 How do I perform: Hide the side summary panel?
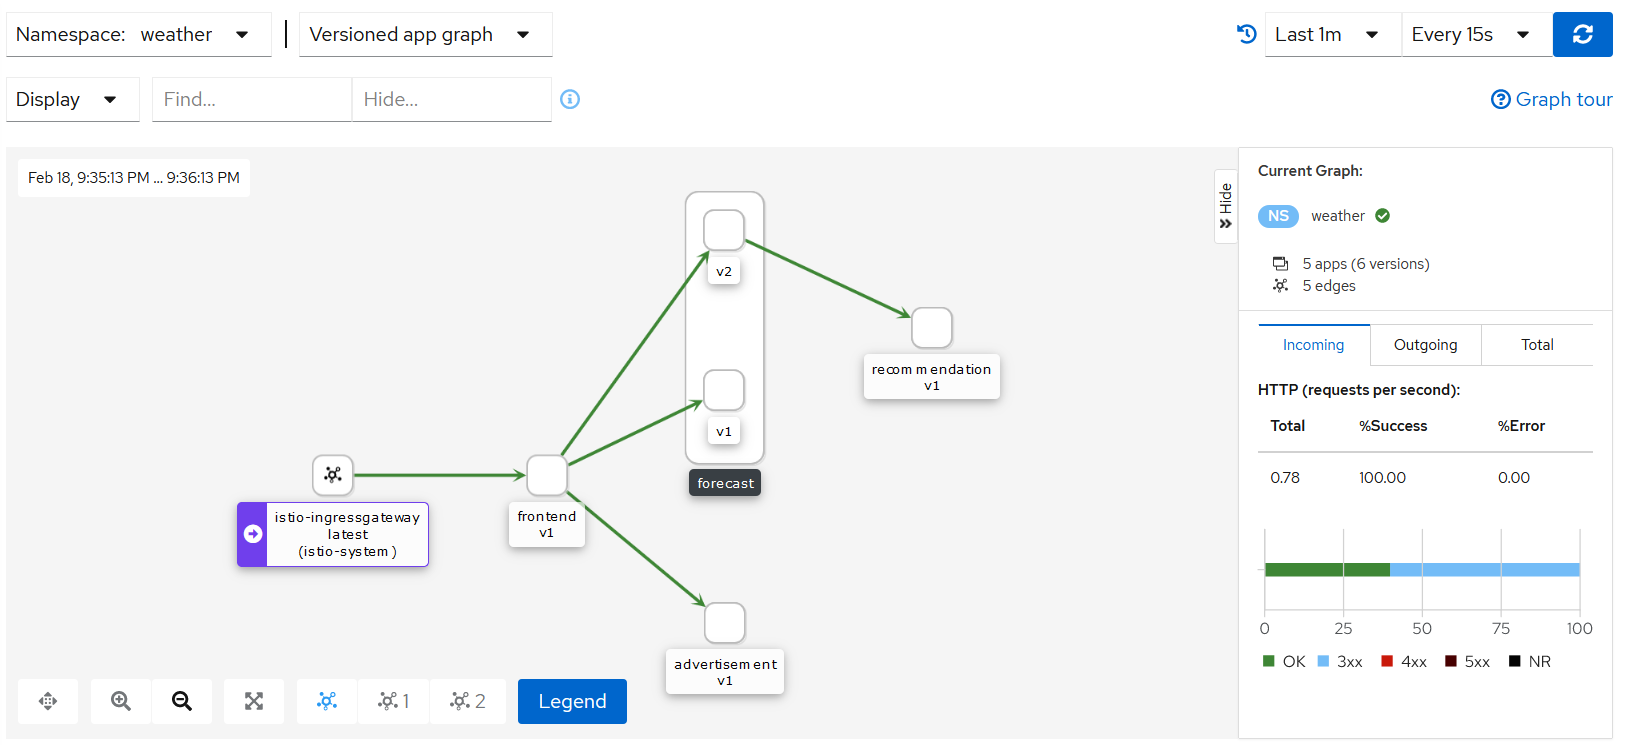[1225, 206]
